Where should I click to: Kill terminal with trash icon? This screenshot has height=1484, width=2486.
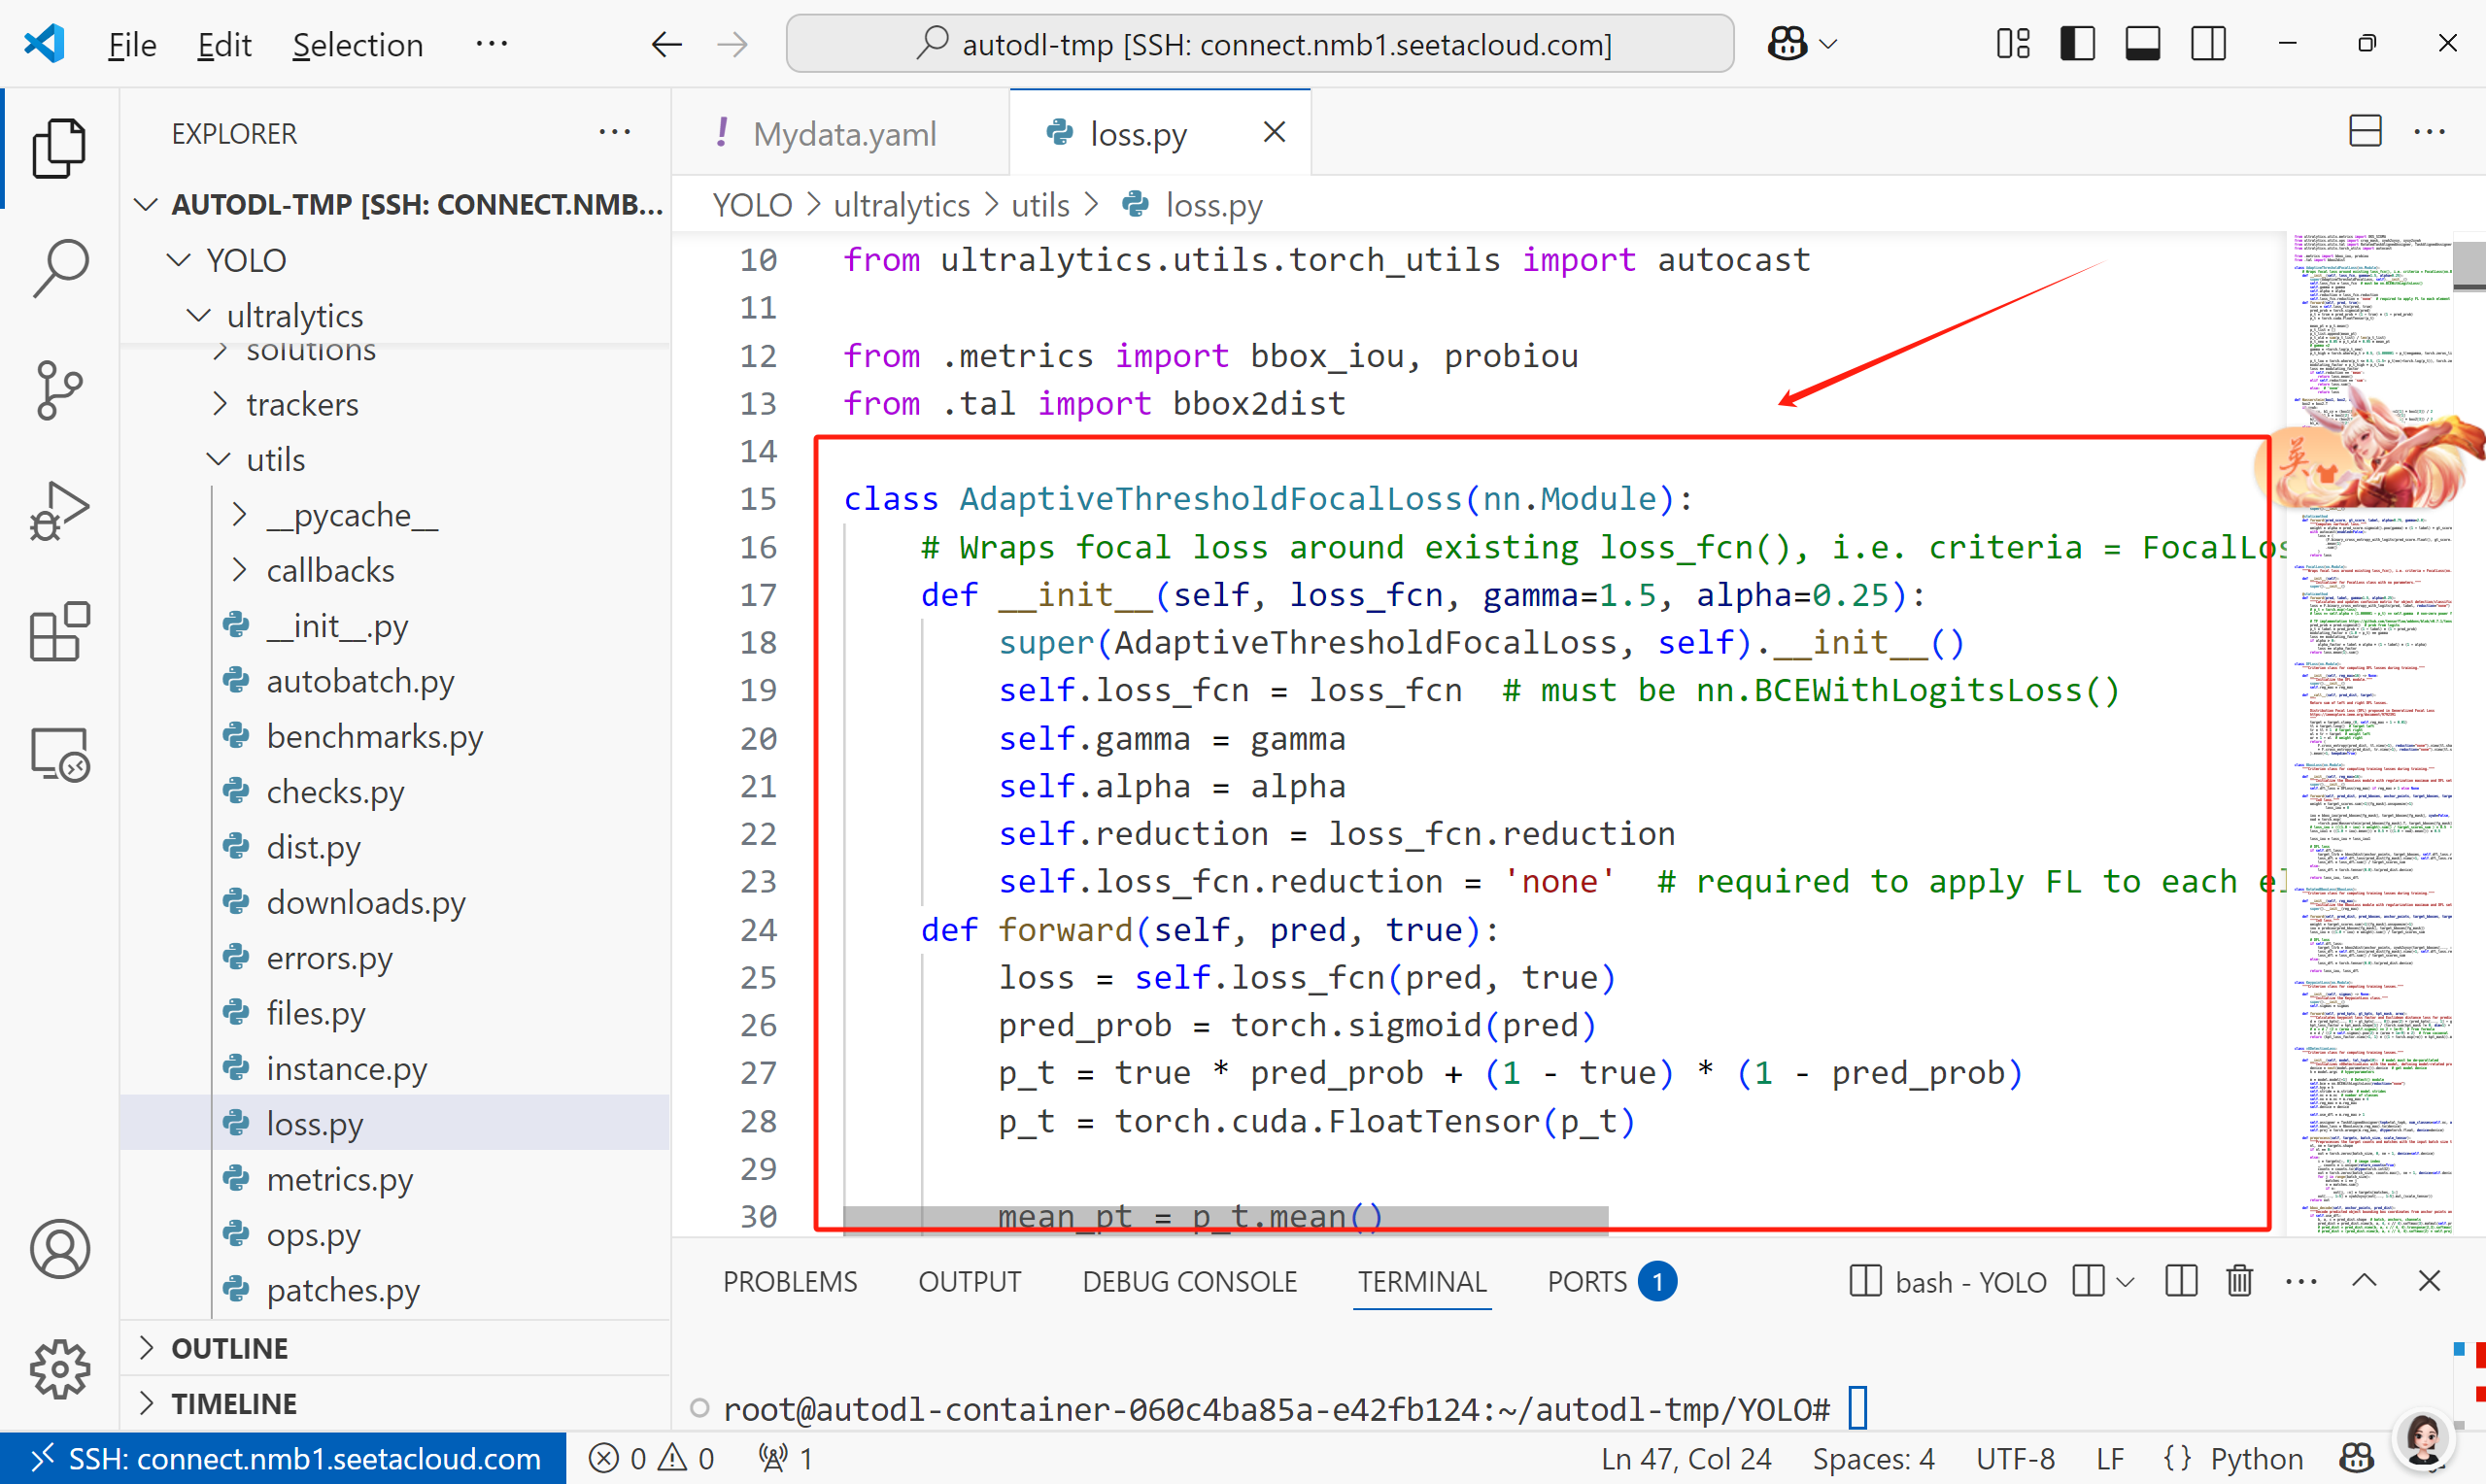[2239, 1281]
